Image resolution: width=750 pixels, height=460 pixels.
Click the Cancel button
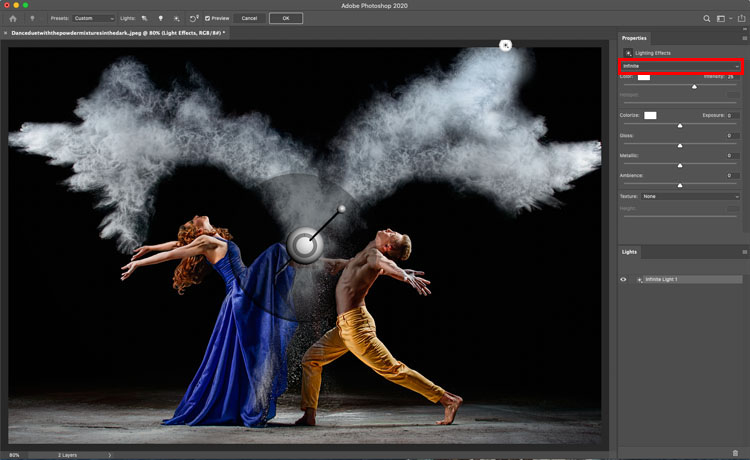tap(249, 19)
